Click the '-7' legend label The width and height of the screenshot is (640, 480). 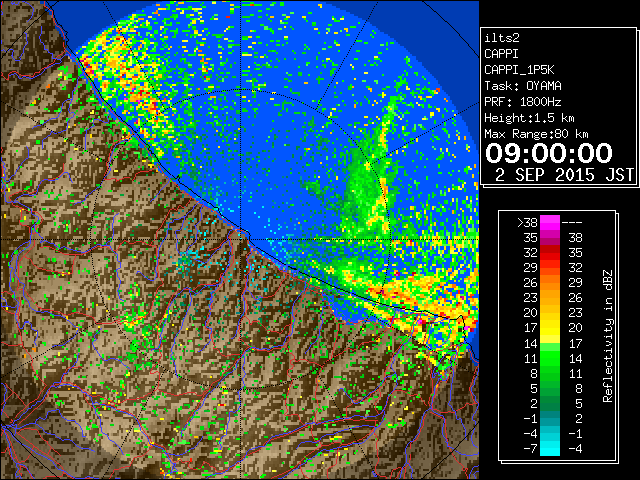click(530, 449)
